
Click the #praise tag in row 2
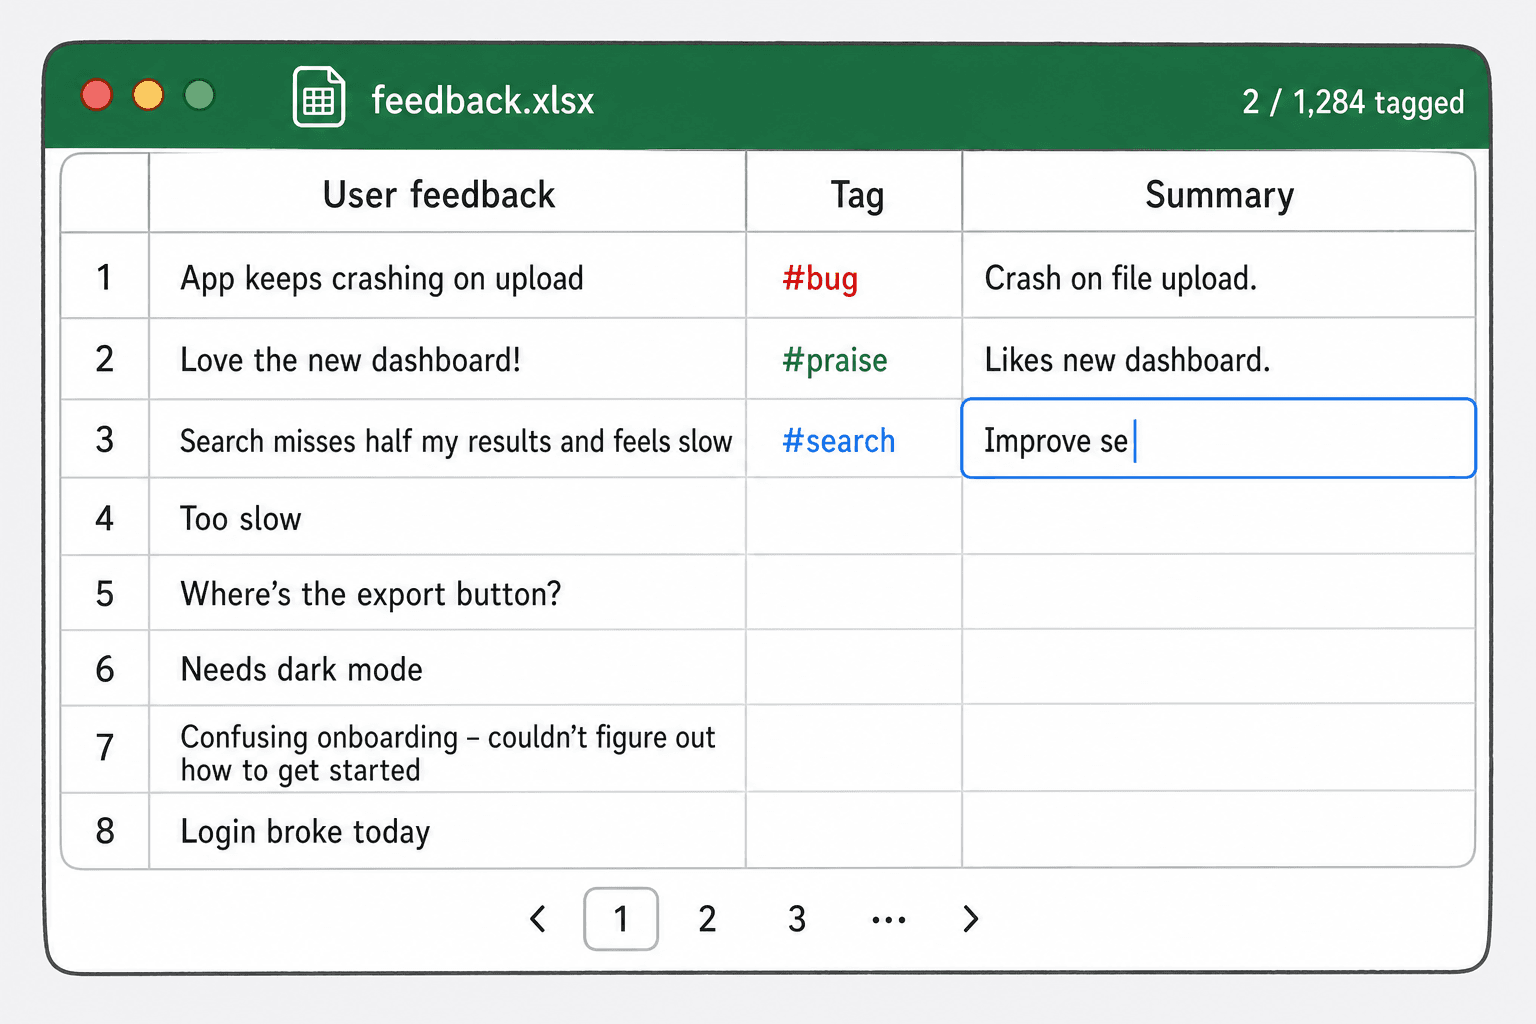pos(835,360)
